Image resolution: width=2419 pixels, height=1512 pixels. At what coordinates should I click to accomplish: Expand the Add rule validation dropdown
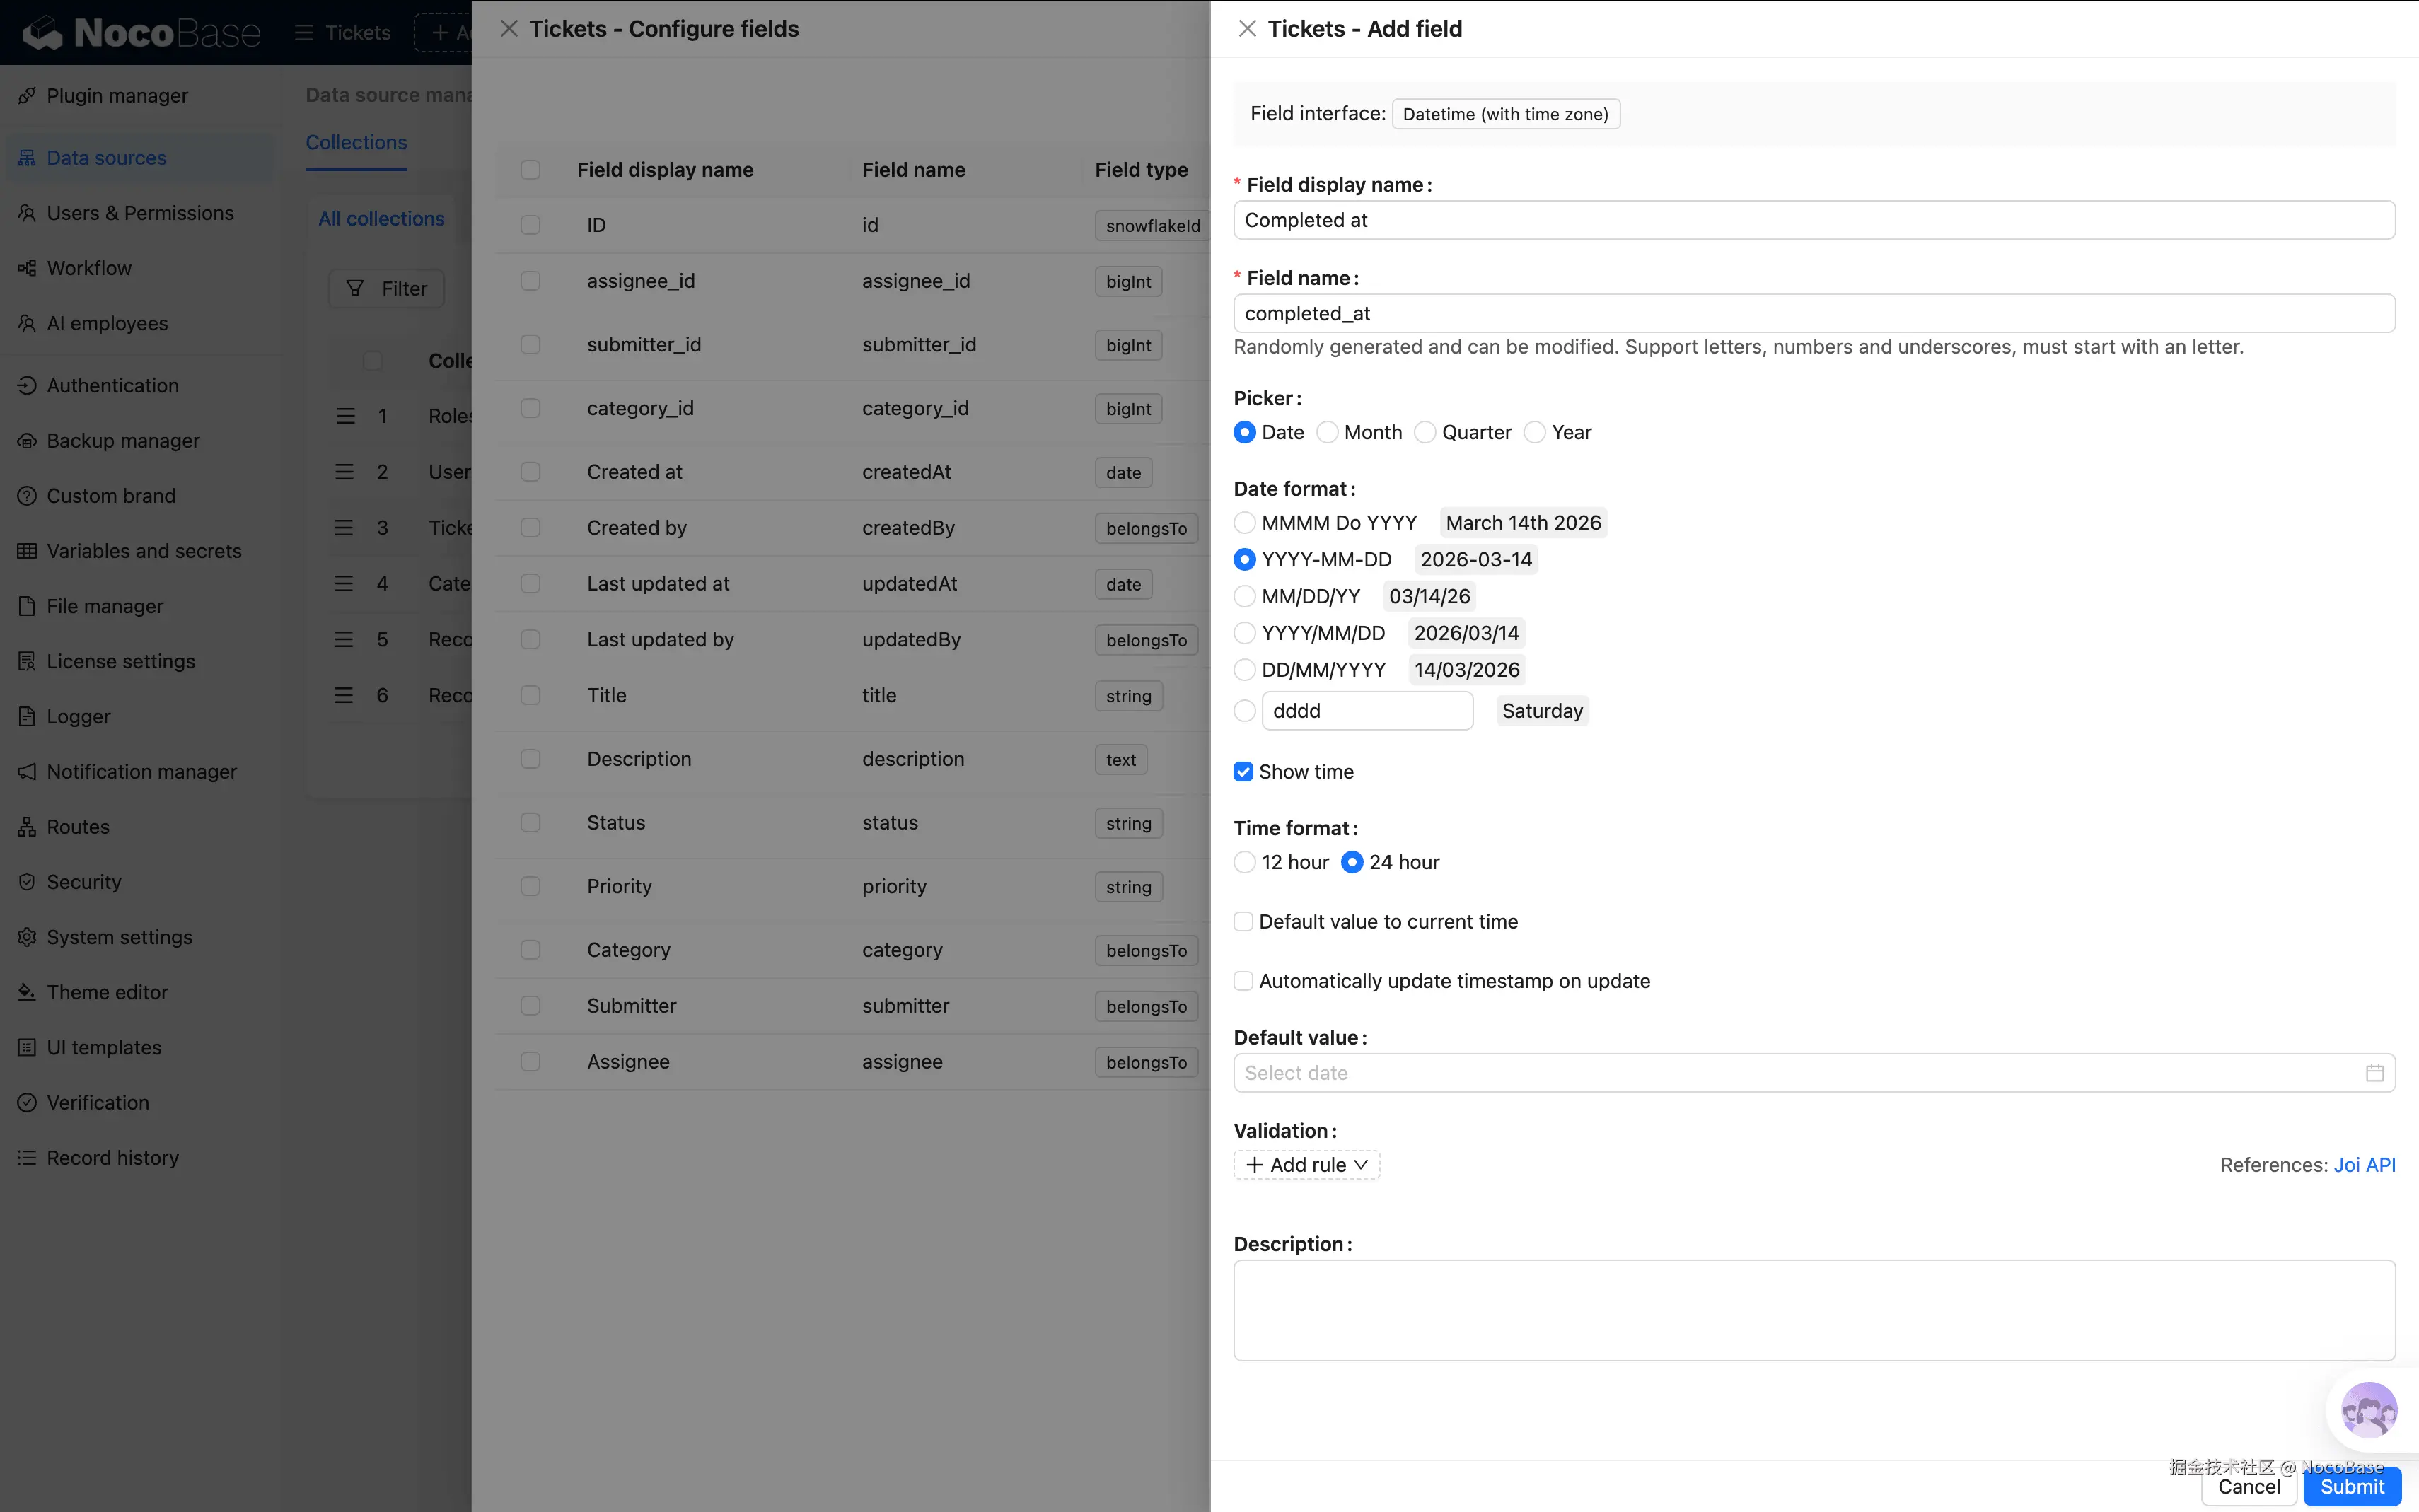tap(1305, 1164)
